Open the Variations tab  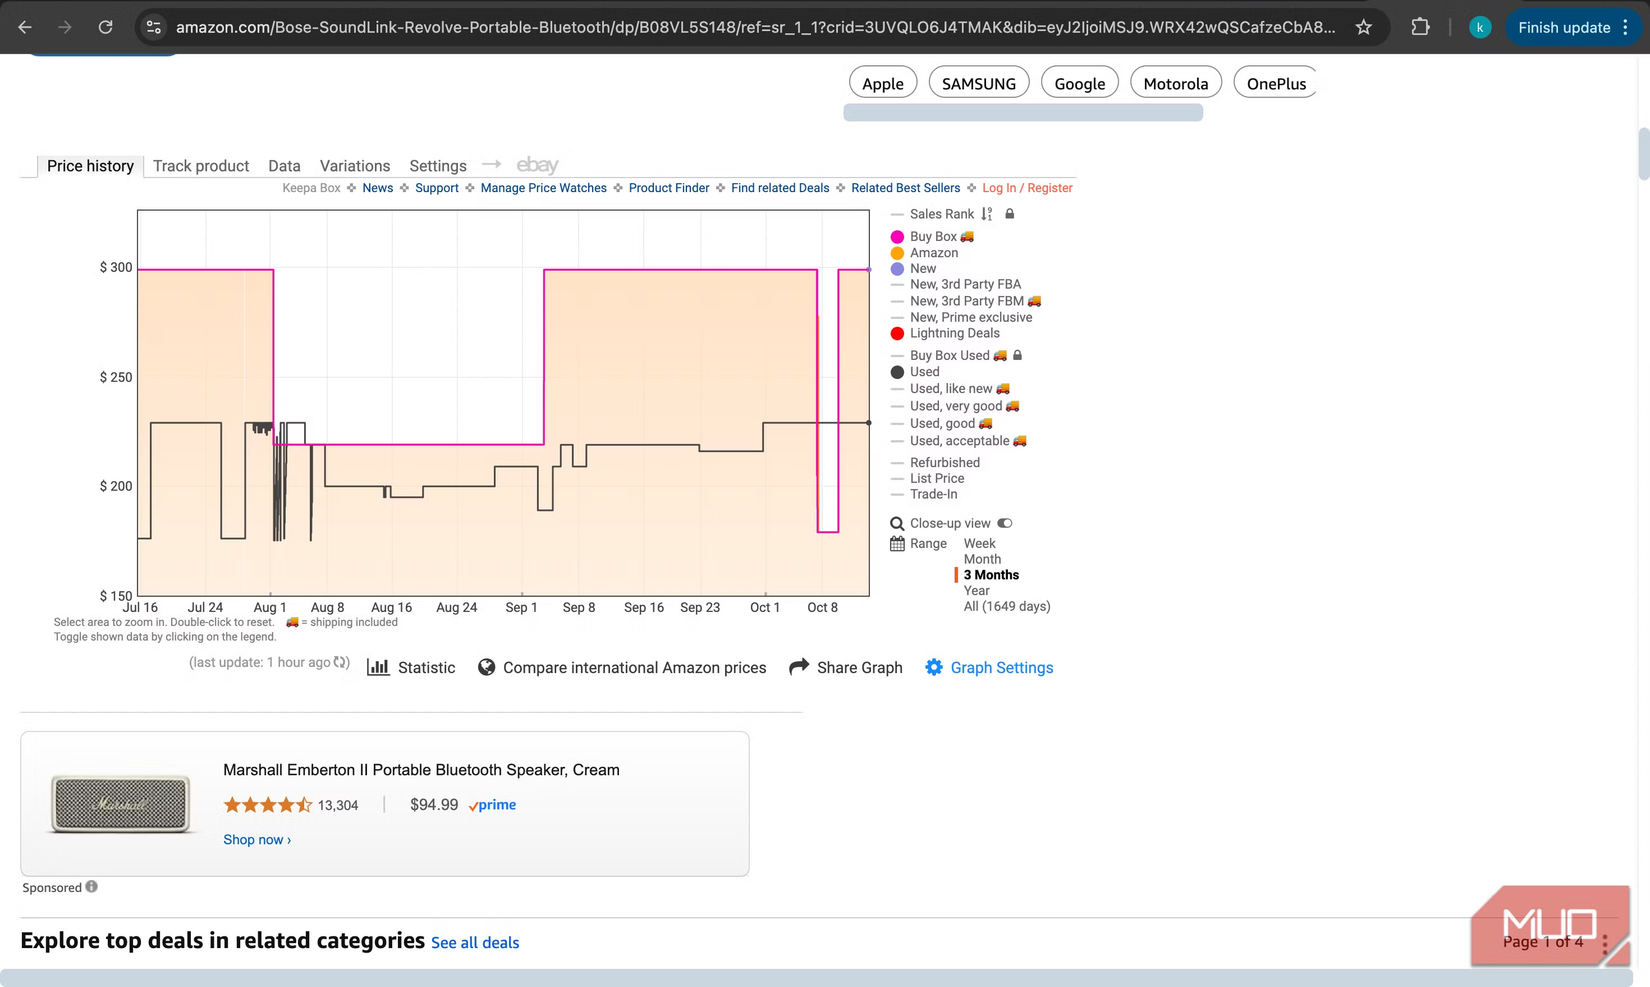pyautogui.click(x=355, y=166)
